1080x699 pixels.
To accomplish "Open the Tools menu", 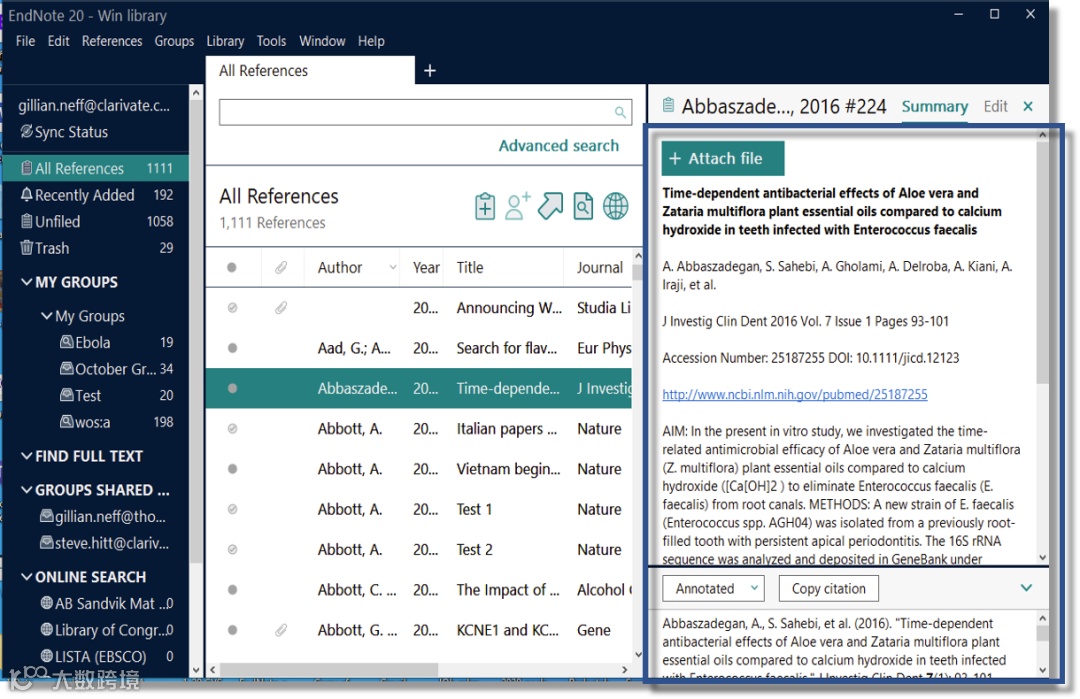I will point(271,41).
